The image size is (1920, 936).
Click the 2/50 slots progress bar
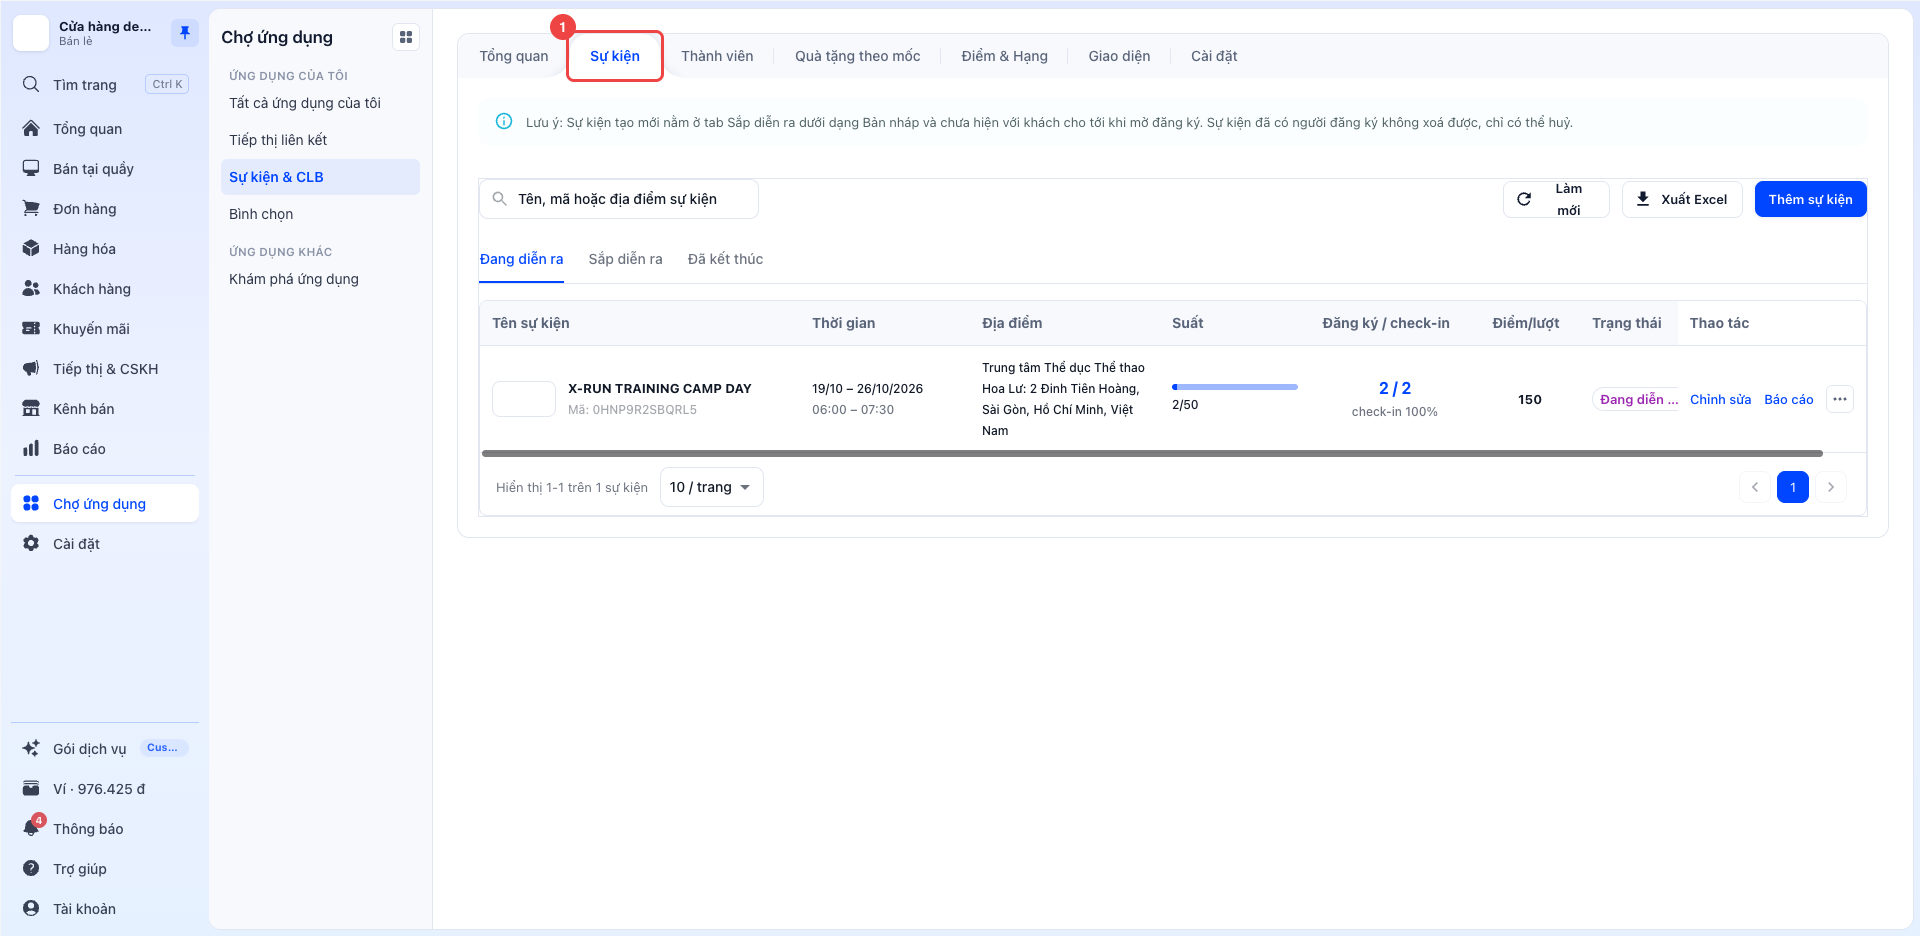[x=1235, y=386]
